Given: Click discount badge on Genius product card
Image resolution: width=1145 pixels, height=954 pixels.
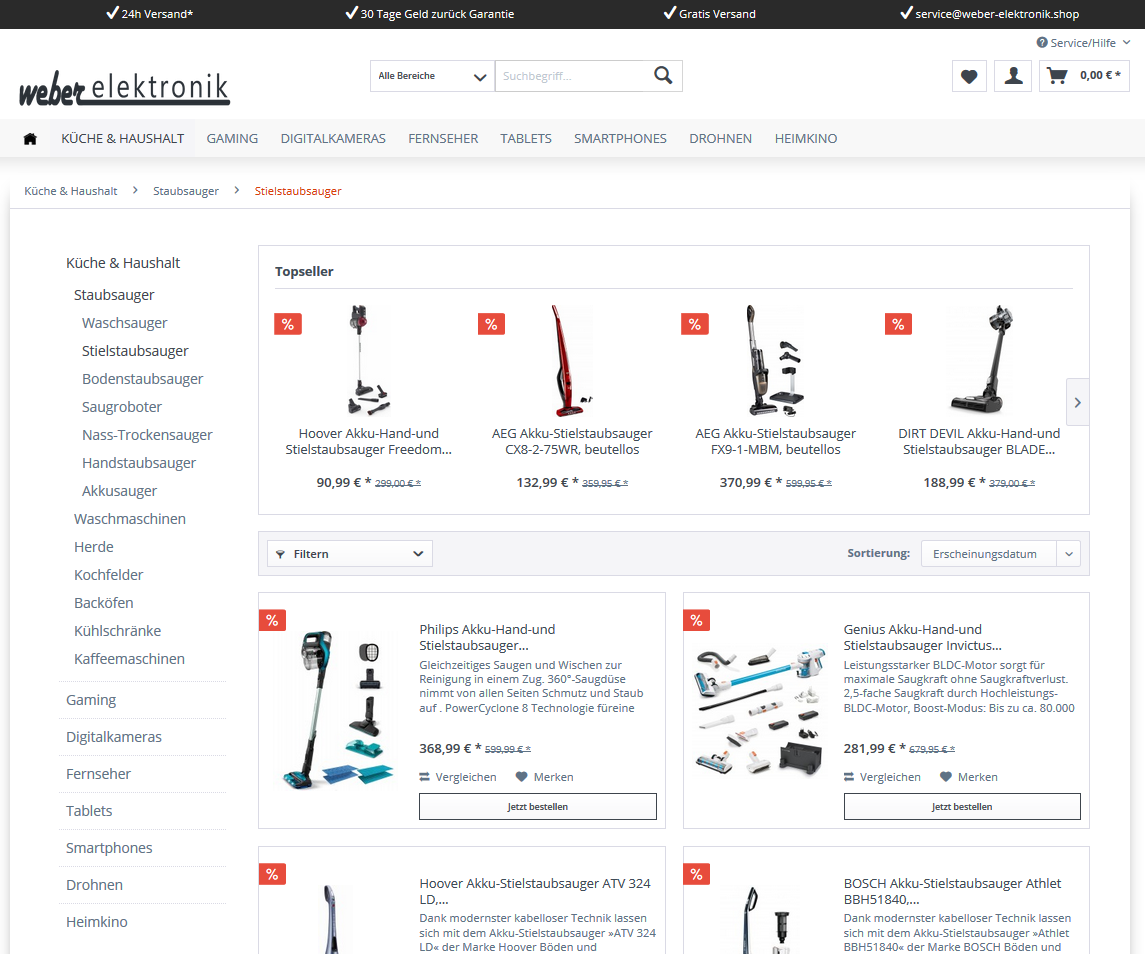Looking at the screenshot, I should pos(697,620).
